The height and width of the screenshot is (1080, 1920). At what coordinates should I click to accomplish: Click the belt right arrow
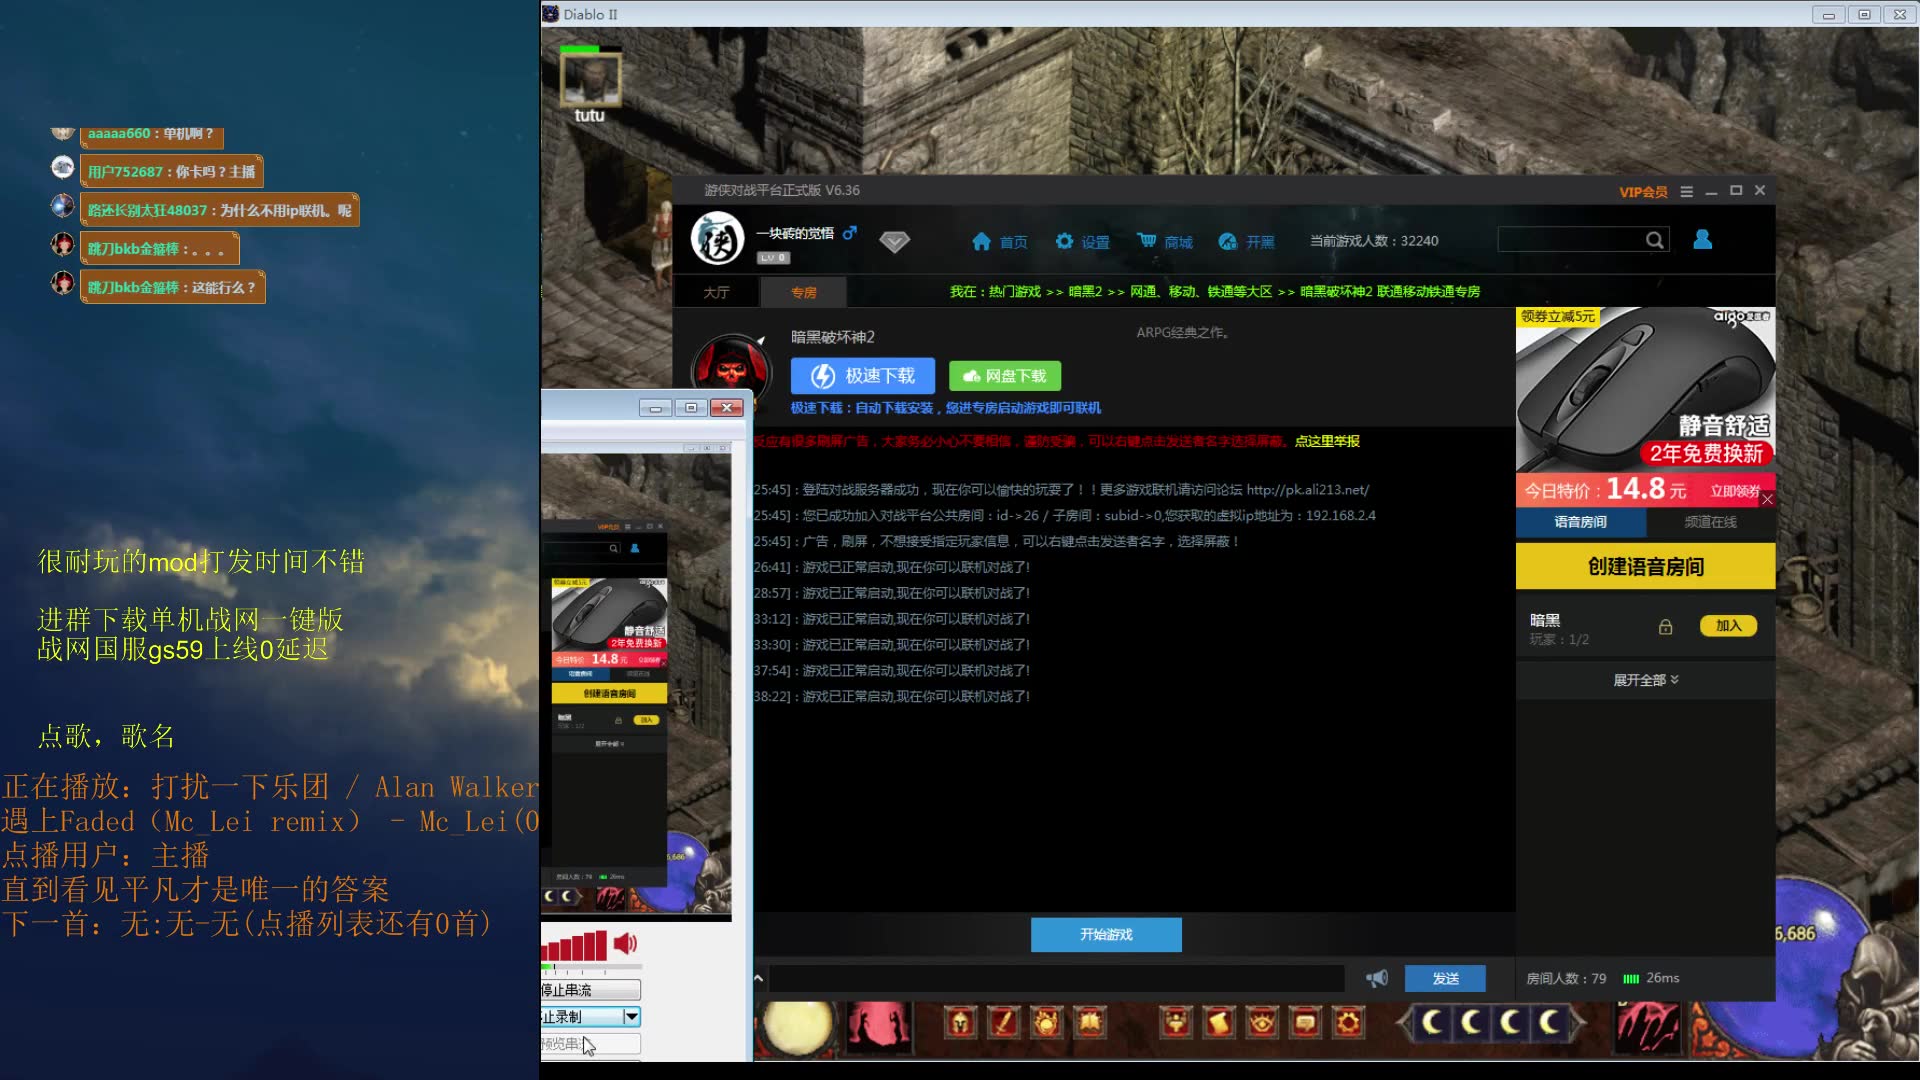1577,1023
